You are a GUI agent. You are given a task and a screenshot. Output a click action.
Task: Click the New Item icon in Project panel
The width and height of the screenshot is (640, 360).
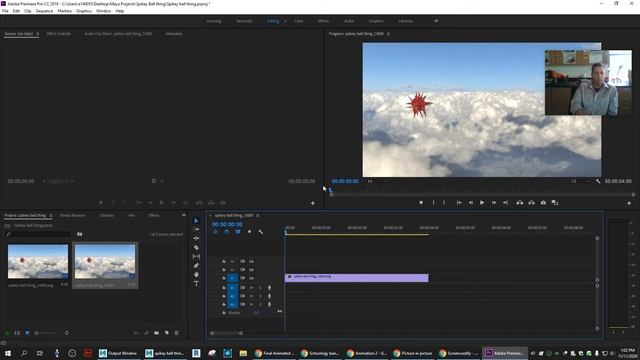167,333
